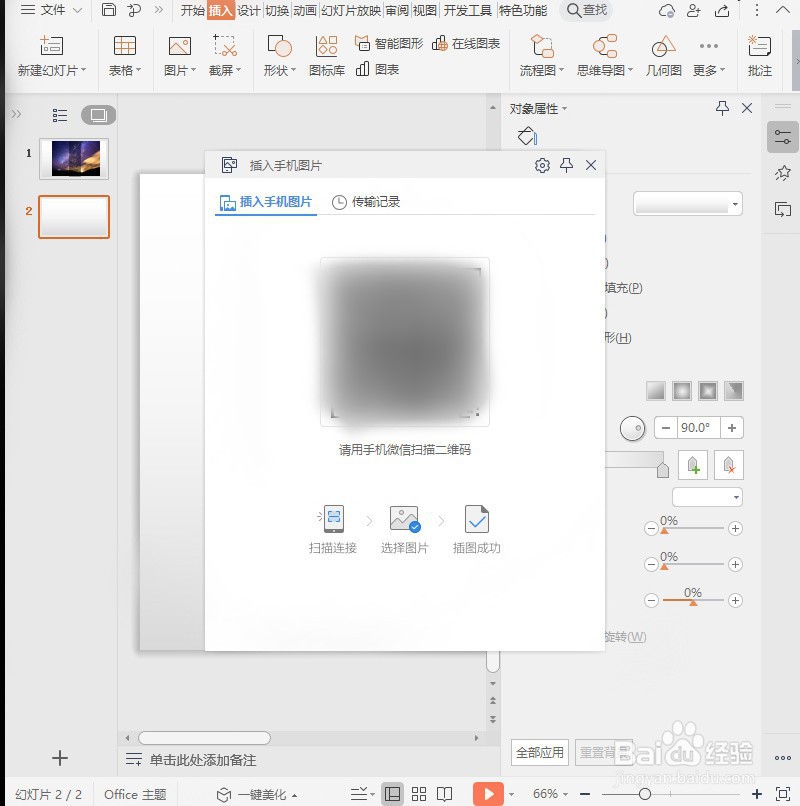
Task: Open the 开发工具 ribbon tab
Action: coord(467,10)
